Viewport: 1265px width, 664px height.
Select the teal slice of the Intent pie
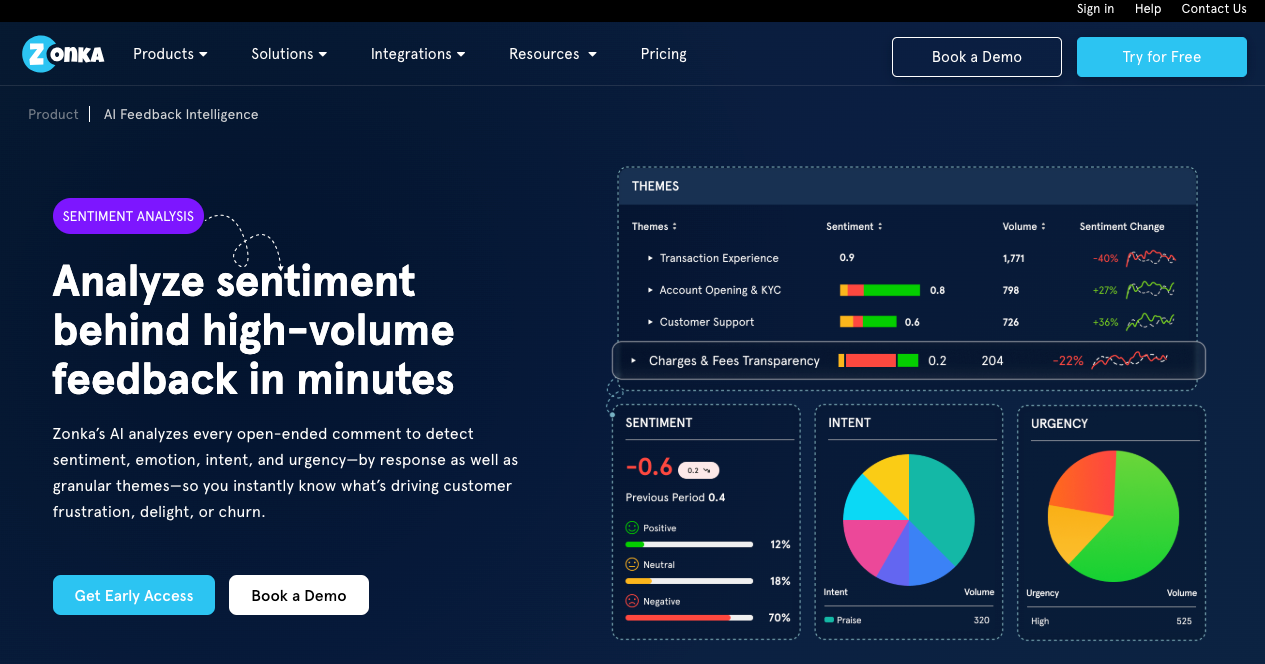pos(944,505)
